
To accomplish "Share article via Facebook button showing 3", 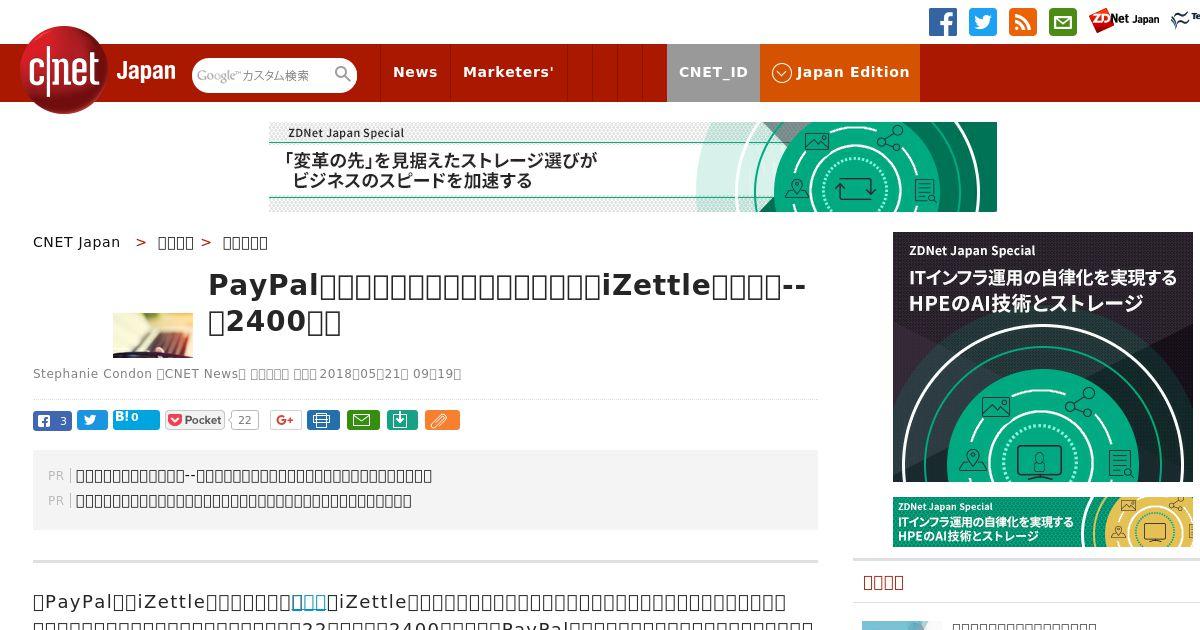I will [52, 420].
